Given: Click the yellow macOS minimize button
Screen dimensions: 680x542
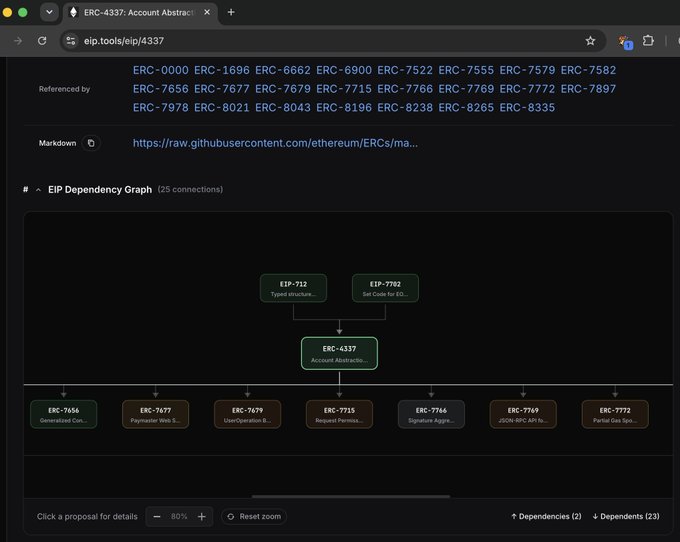Looking at the screenshot, I should click(7, 12).
